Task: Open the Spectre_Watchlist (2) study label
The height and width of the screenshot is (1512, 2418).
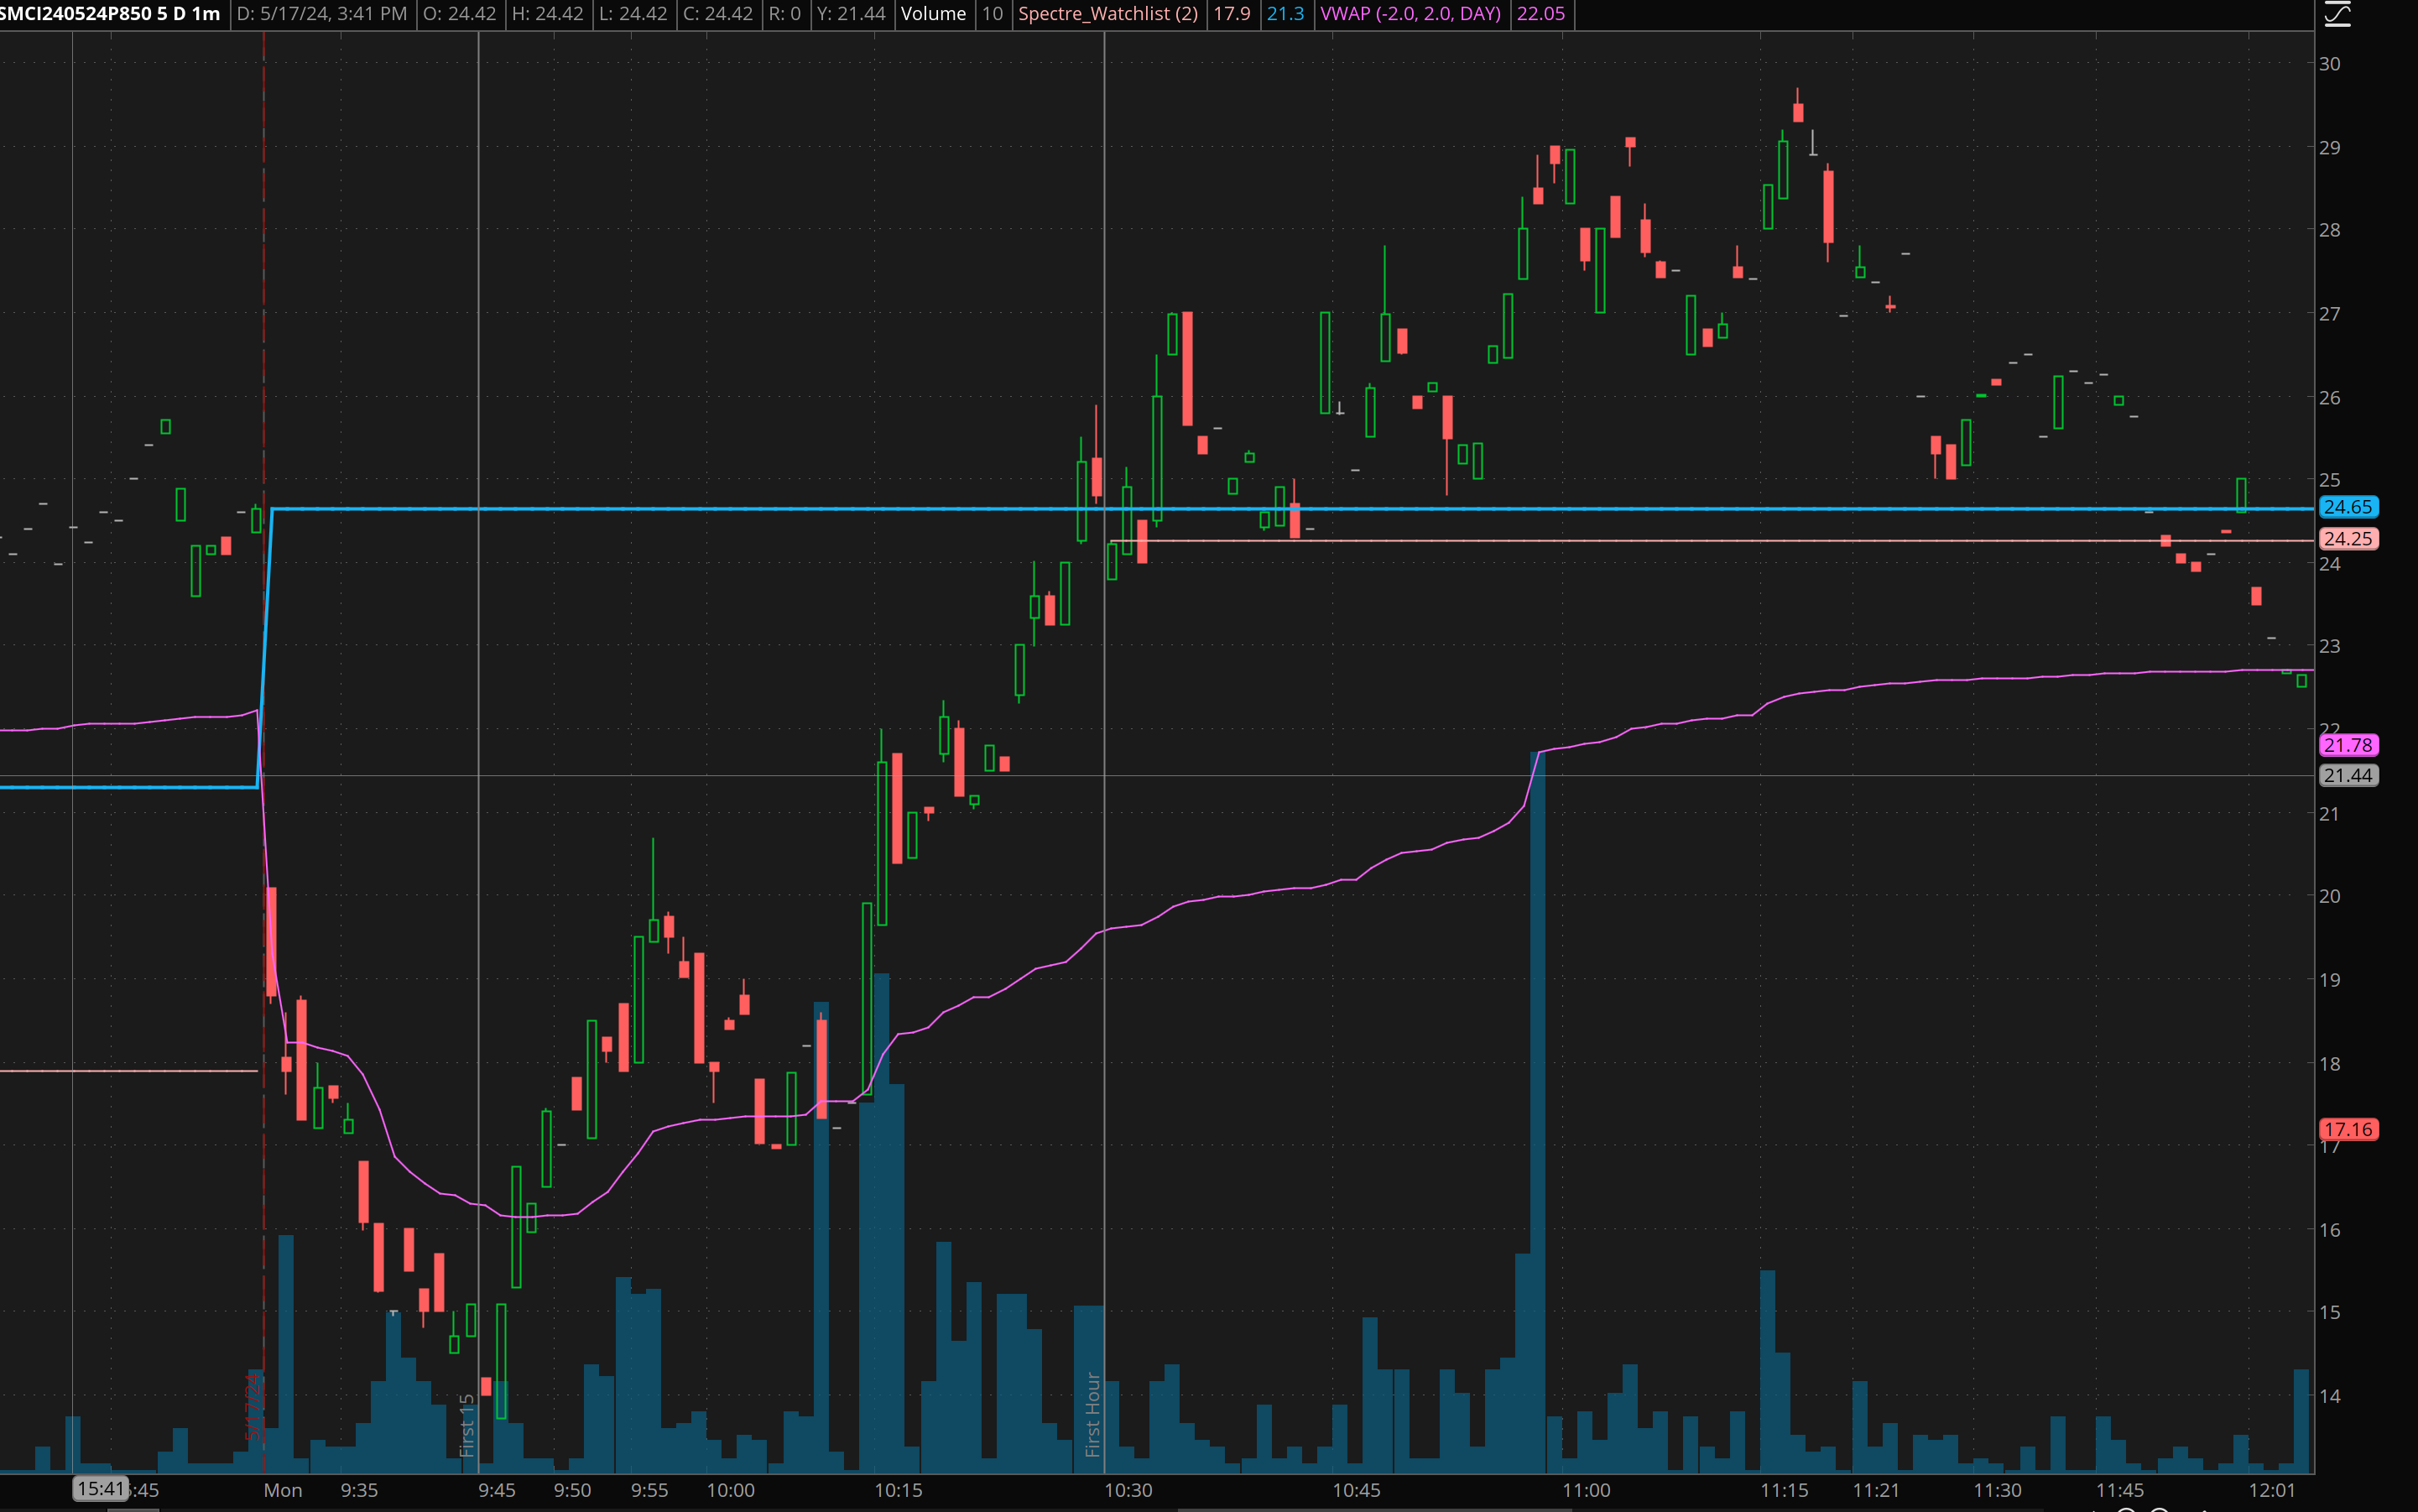Action: 1107,14
